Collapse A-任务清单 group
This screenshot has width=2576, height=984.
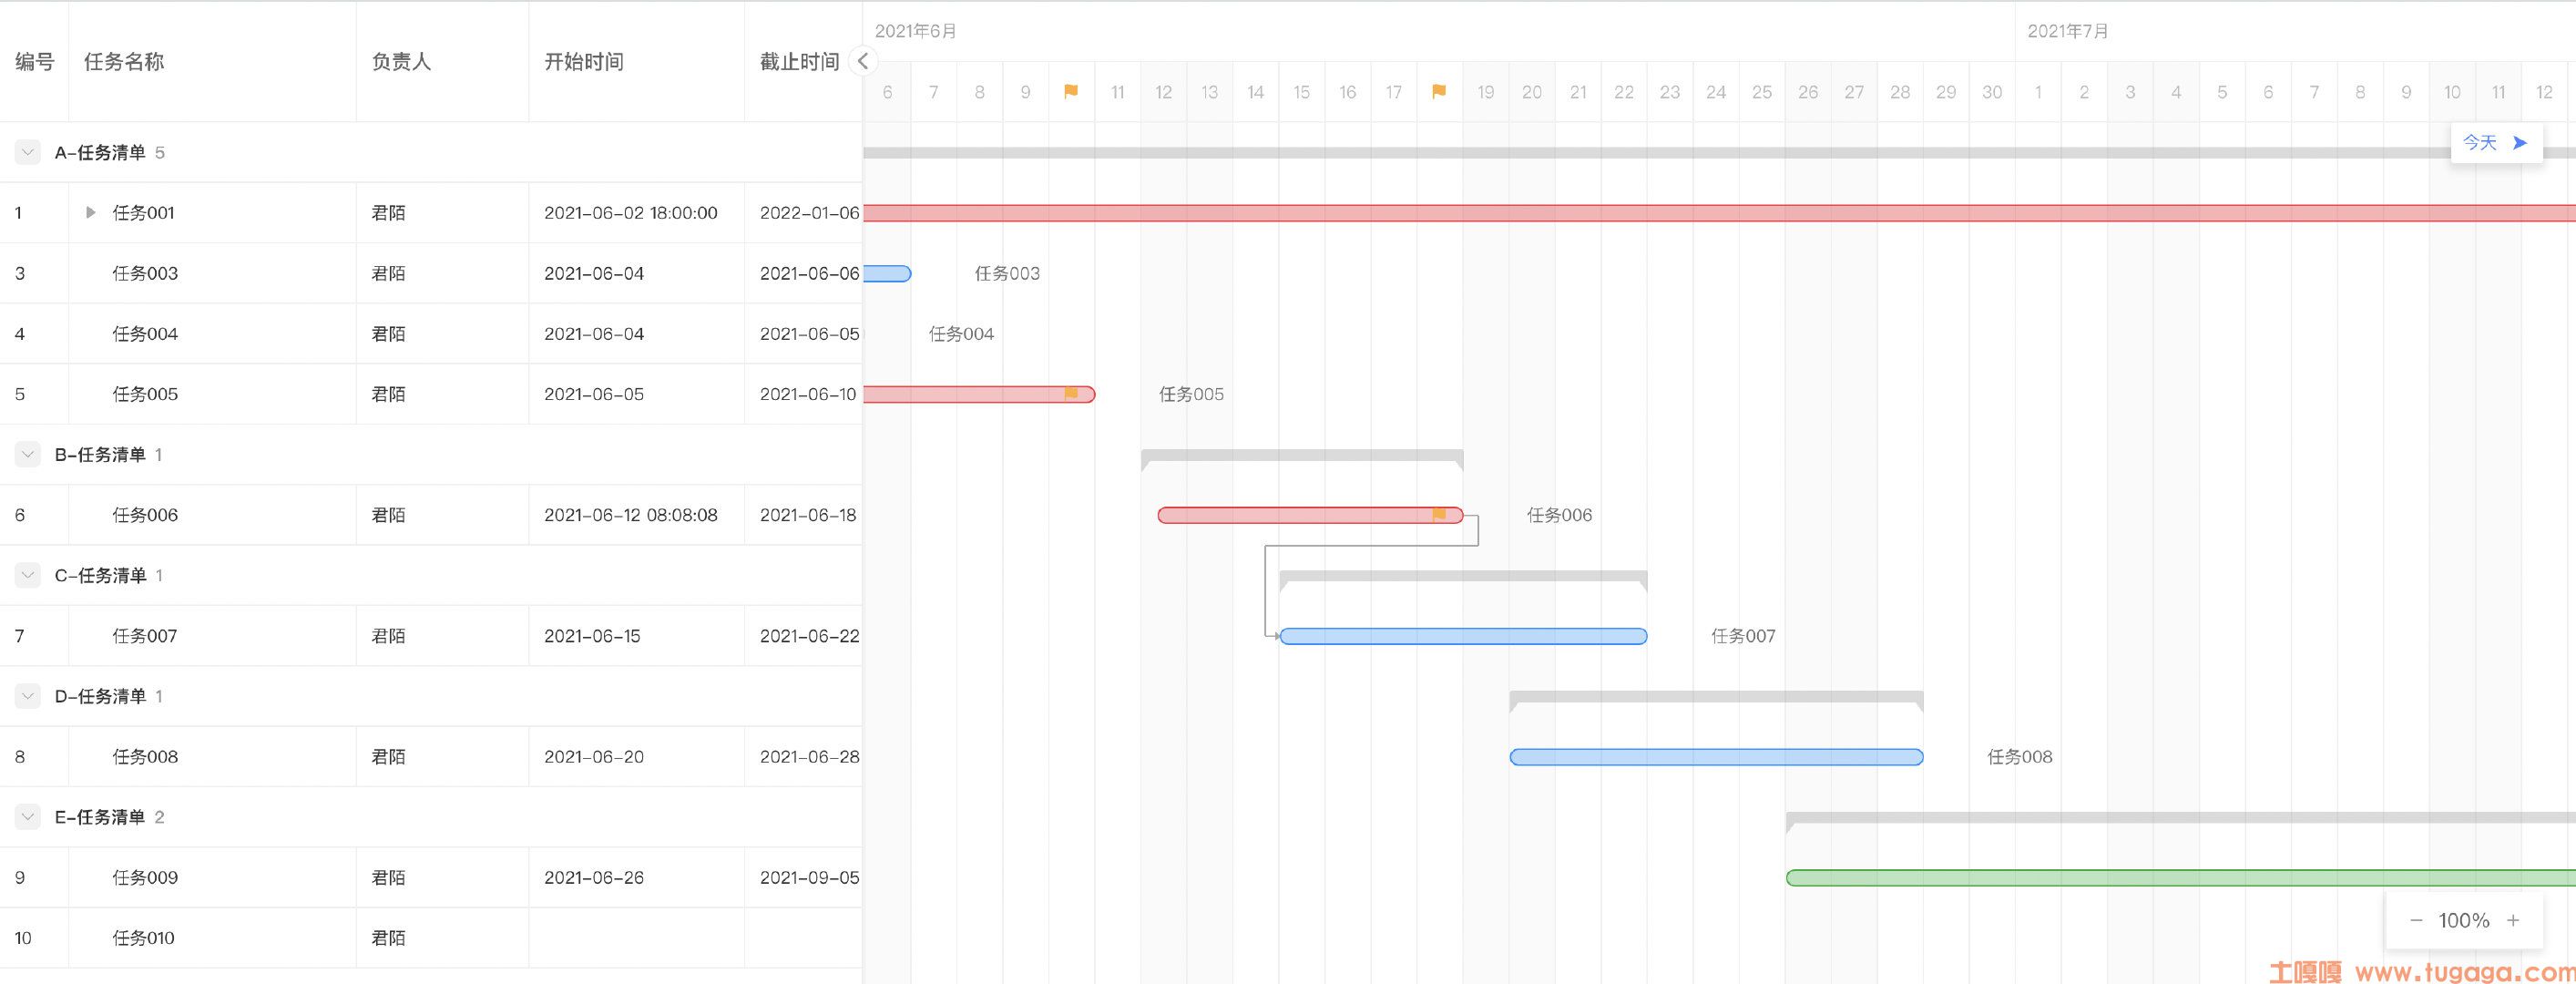[27, 152]
